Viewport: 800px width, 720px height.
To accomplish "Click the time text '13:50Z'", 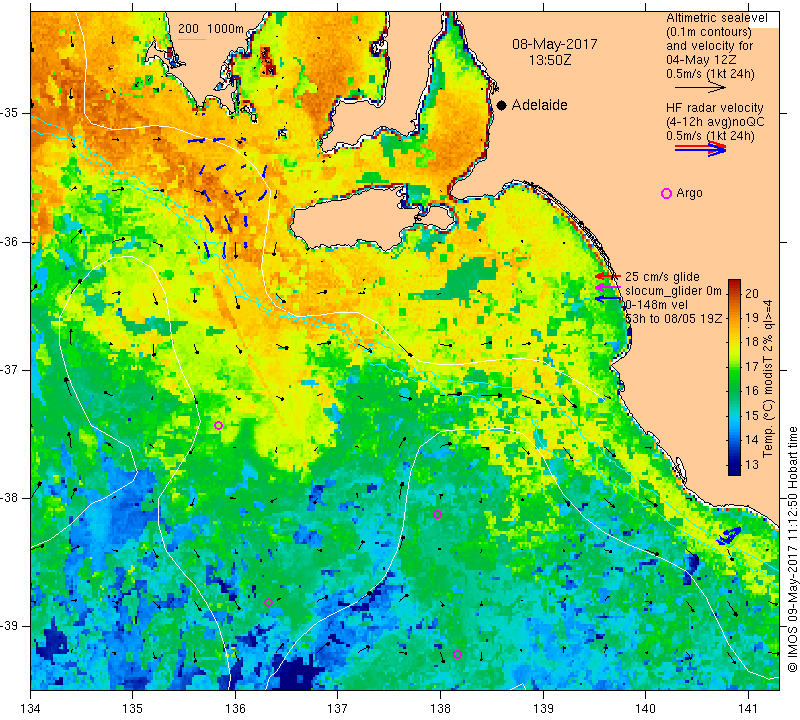I will pyautogui.click(x=550, y=60).
